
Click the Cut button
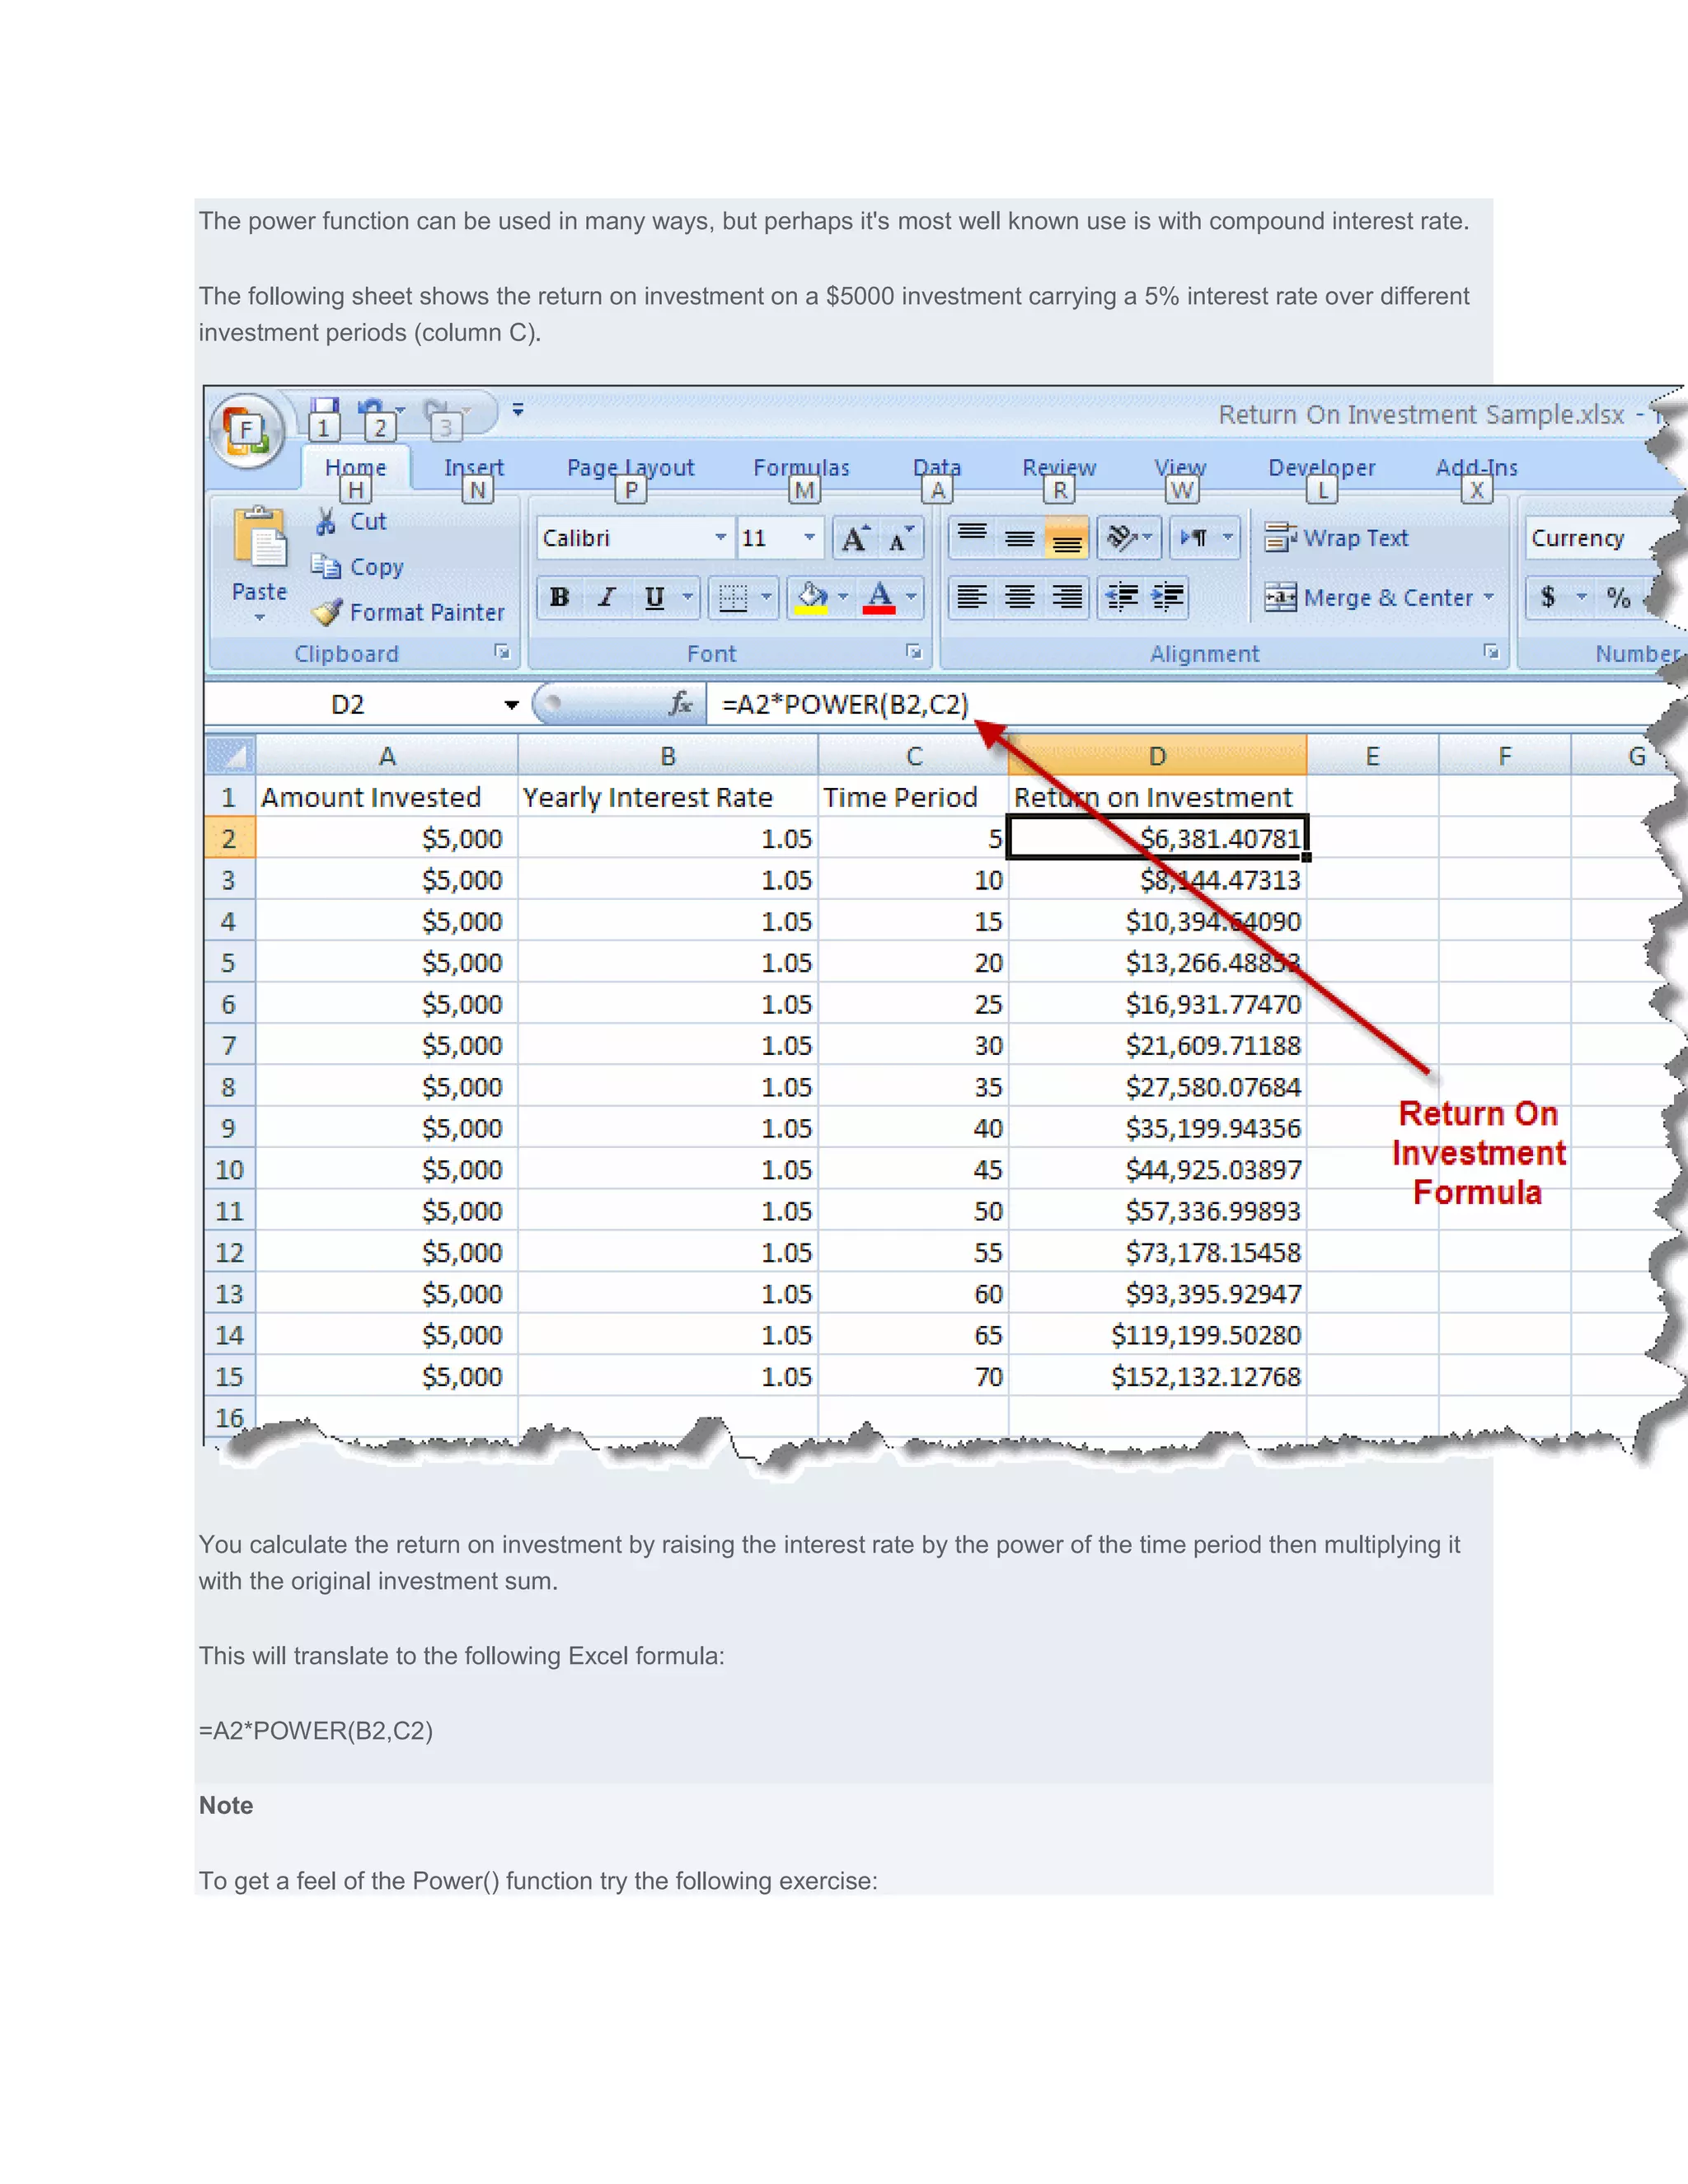click(x=350, y=521)
